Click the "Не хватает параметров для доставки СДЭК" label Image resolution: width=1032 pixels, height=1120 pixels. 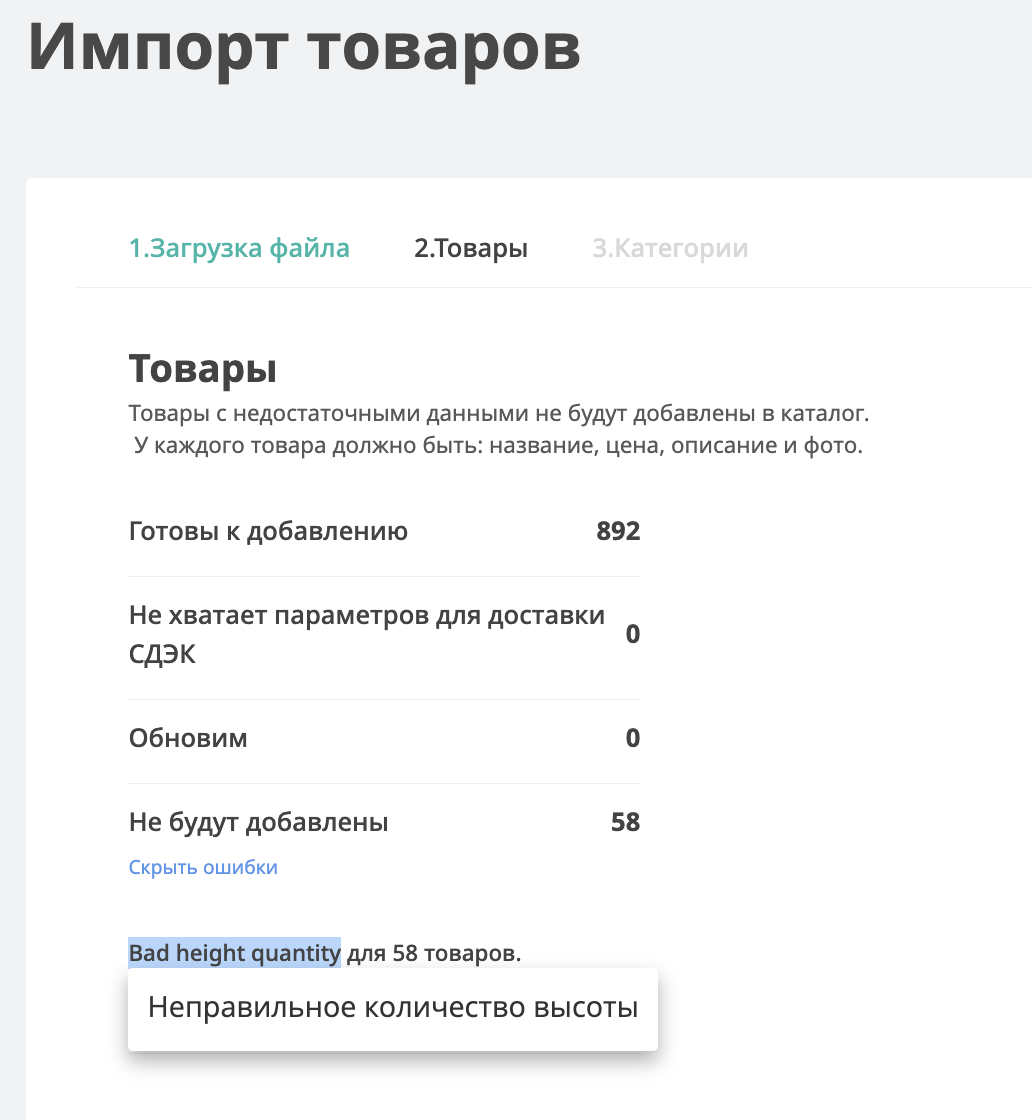pyautogui.click(x=367, y=615)
